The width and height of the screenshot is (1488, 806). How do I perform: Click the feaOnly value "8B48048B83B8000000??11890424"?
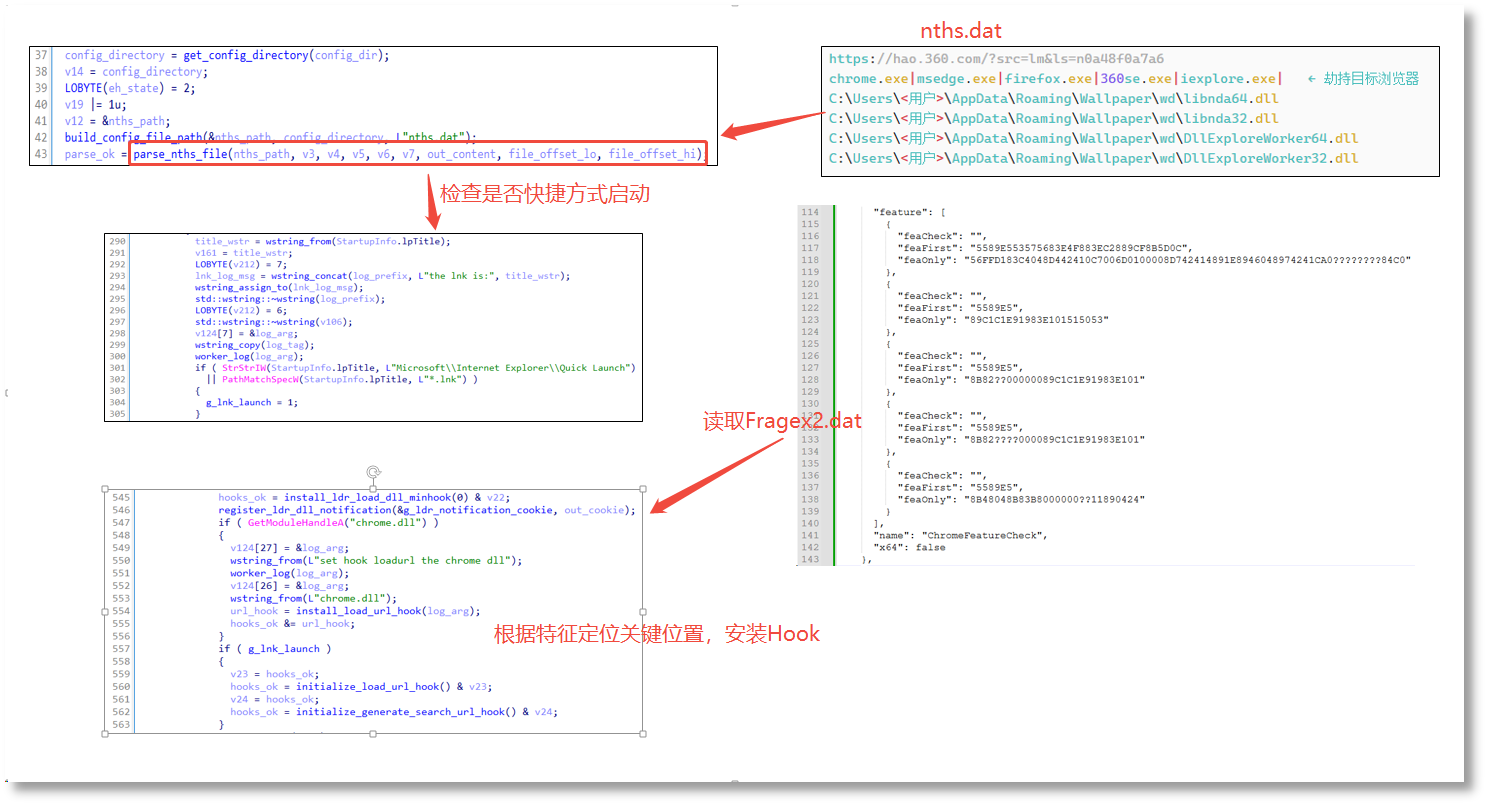point(1054,499)
